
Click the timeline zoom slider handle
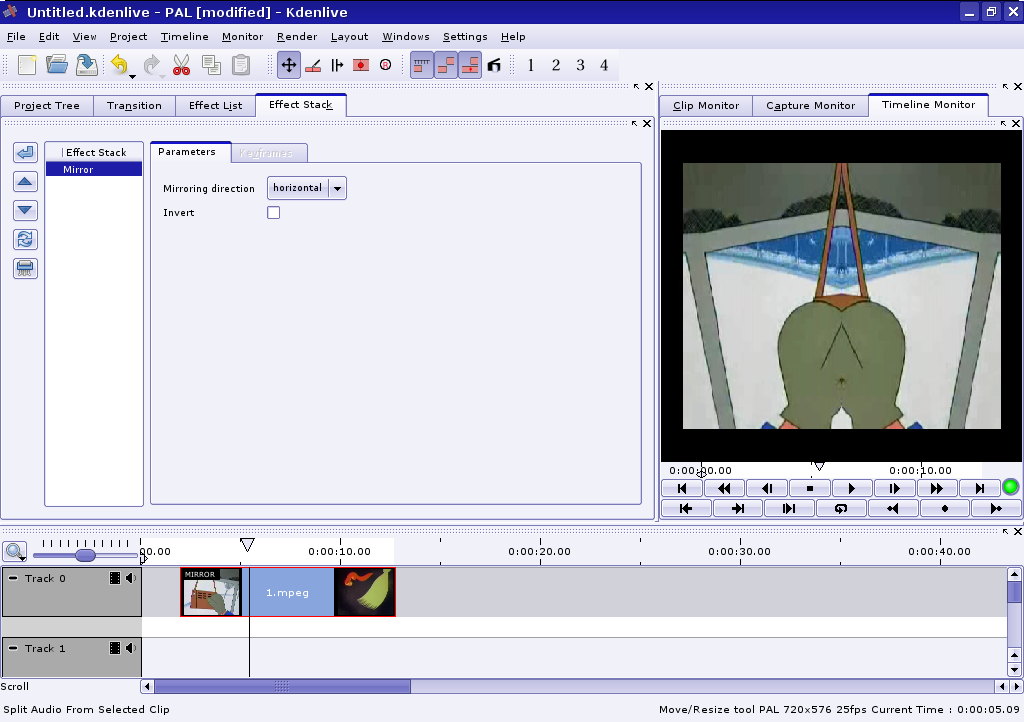pos(86,555)
